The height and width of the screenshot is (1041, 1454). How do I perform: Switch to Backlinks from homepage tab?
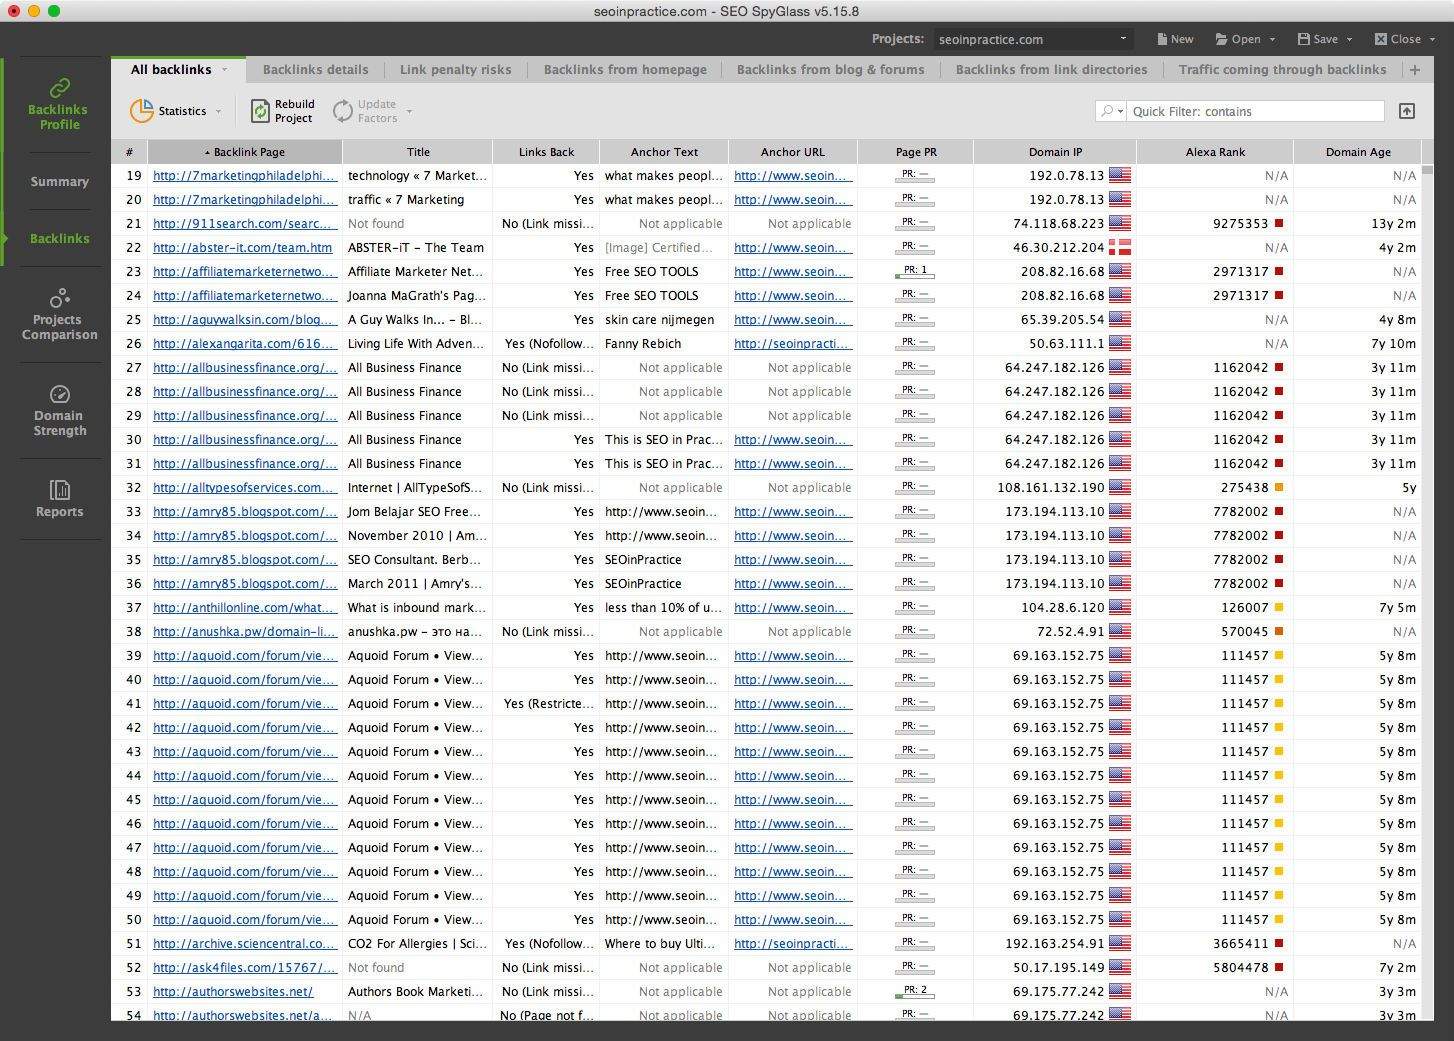[625, 70]
